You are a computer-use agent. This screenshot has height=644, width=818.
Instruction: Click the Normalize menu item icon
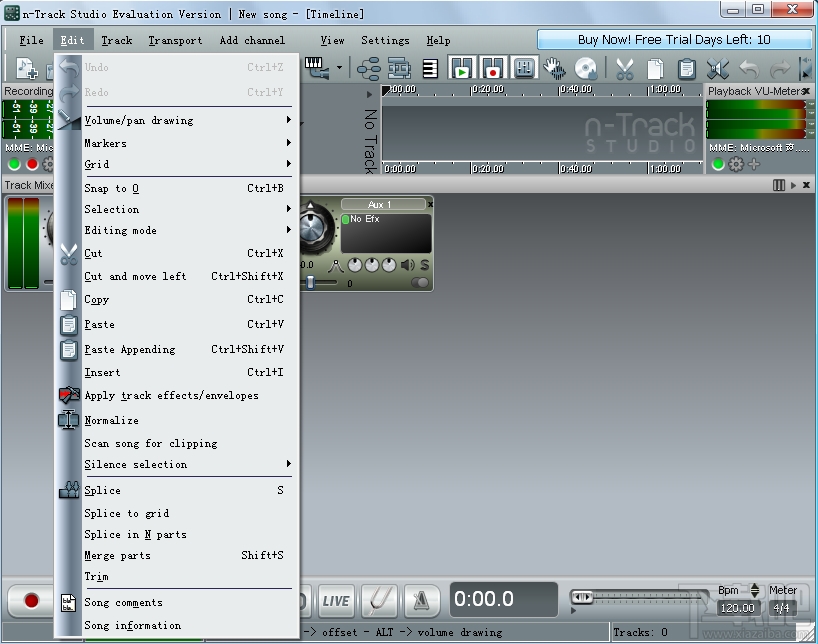click(69, 420)
